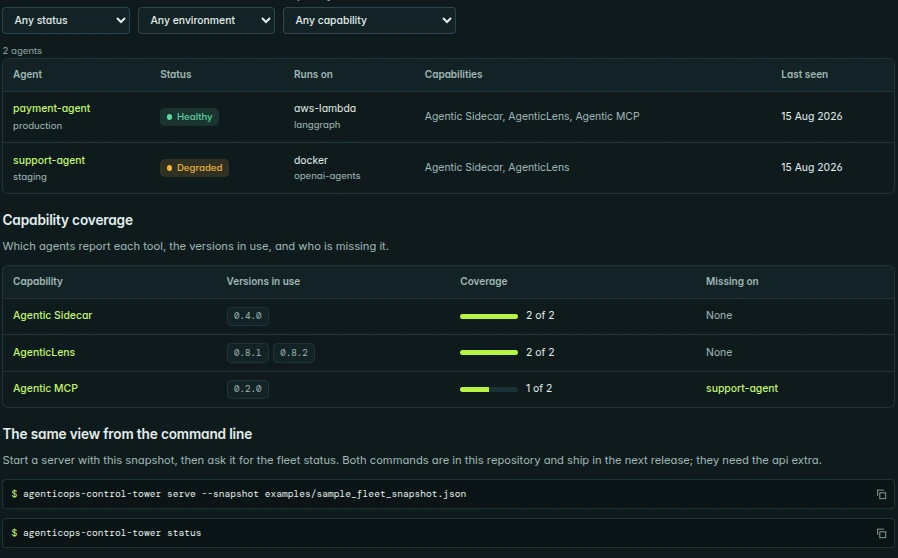Screen dimensions: 898x558
Task: Click the Versions in use column header
Action: click(x=263, y=281)
